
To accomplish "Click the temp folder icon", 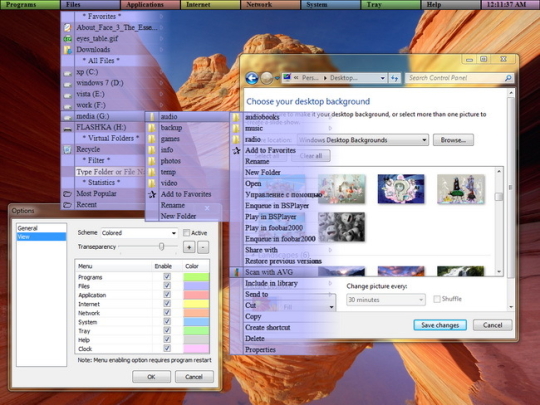I will [x=152, y=172].
